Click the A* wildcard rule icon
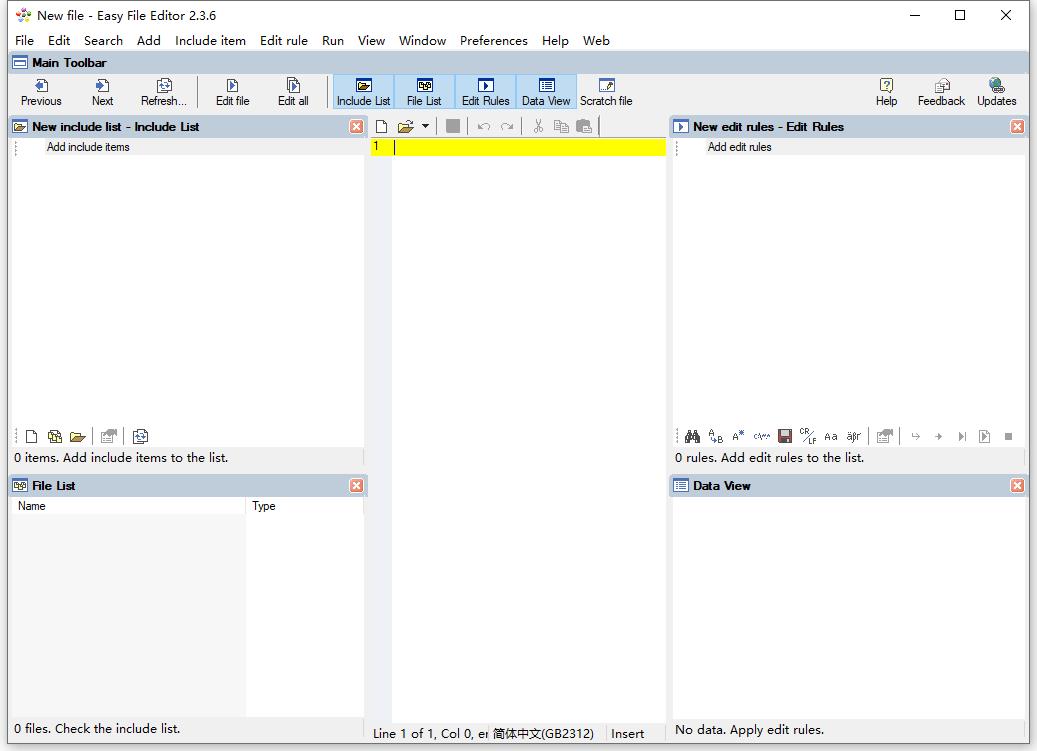 [738, 436]
